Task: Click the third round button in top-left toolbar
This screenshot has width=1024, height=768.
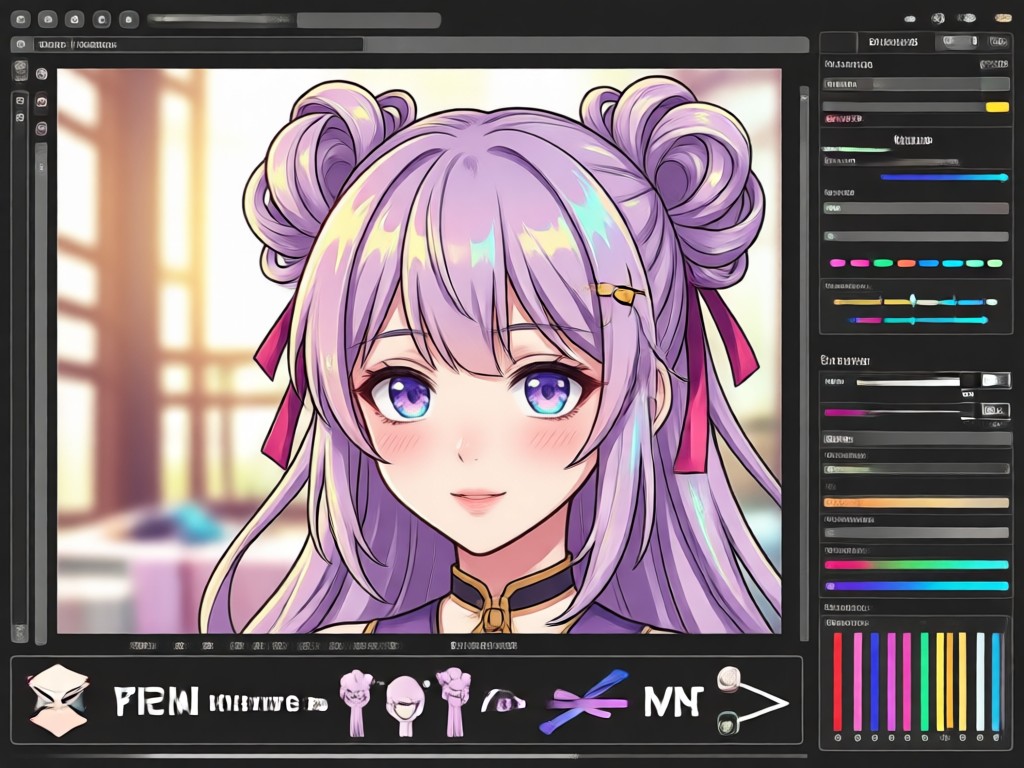Action: [x=74, y=20]
